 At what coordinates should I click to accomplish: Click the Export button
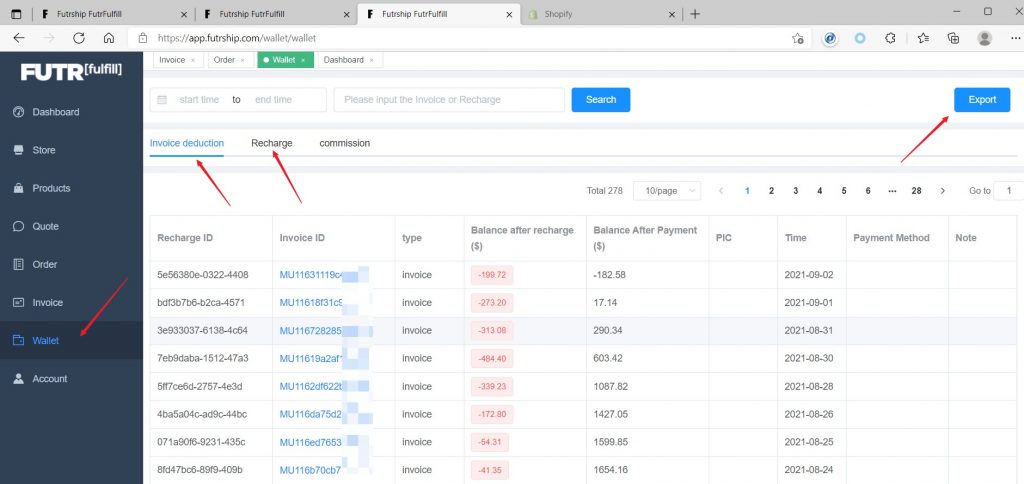click(x=982, y=100)
